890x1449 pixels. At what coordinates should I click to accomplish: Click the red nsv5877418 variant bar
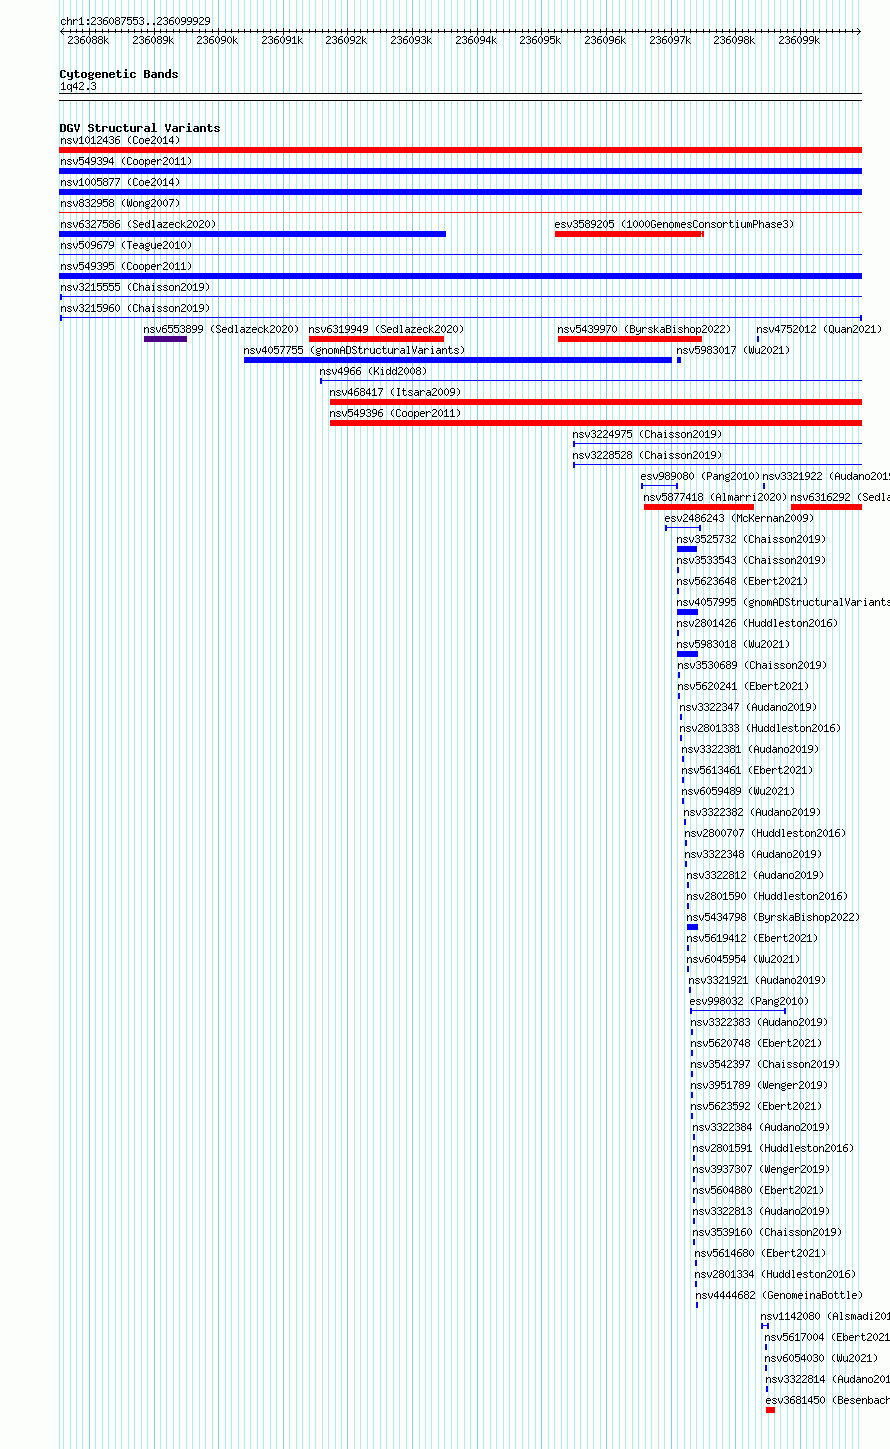[x=699, y=507]
